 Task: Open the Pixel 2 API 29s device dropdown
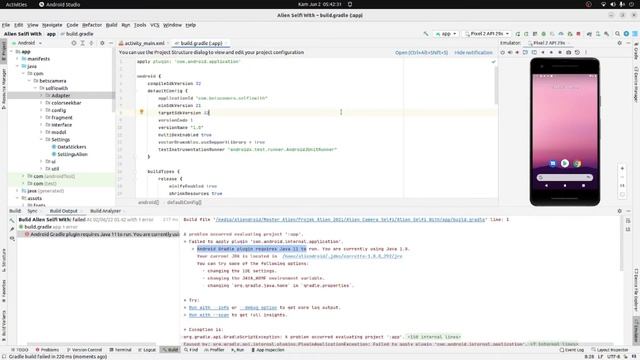coord(487,34)
